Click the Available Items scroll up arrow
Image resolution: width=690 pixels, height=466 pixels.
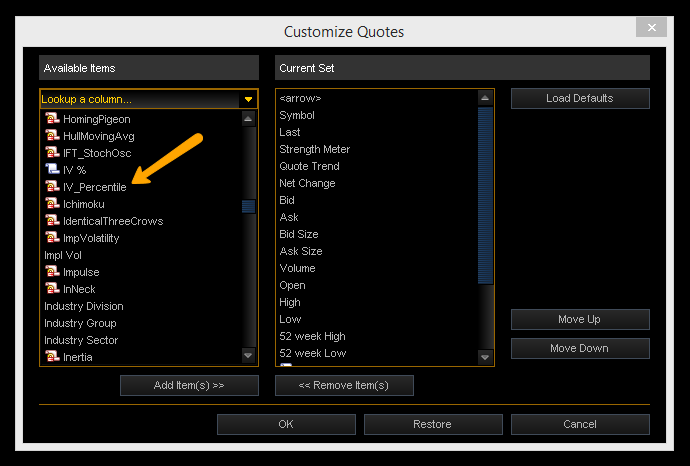[248, 119]
